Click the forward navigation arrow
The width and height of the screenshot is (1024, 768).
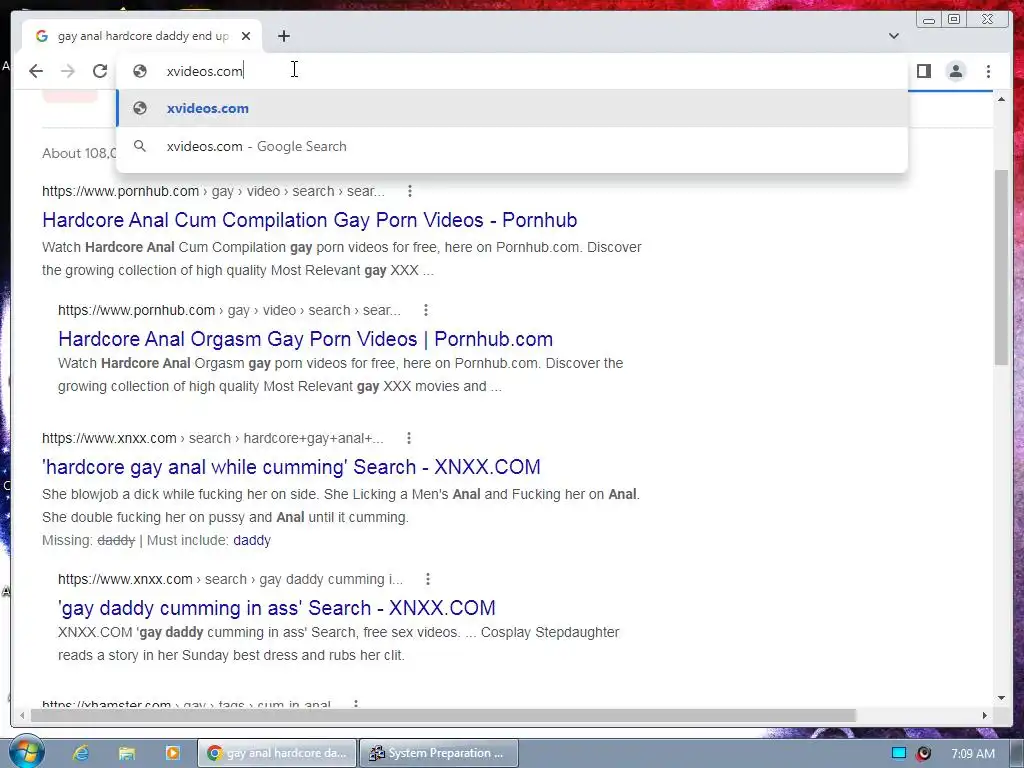(68, 71)
